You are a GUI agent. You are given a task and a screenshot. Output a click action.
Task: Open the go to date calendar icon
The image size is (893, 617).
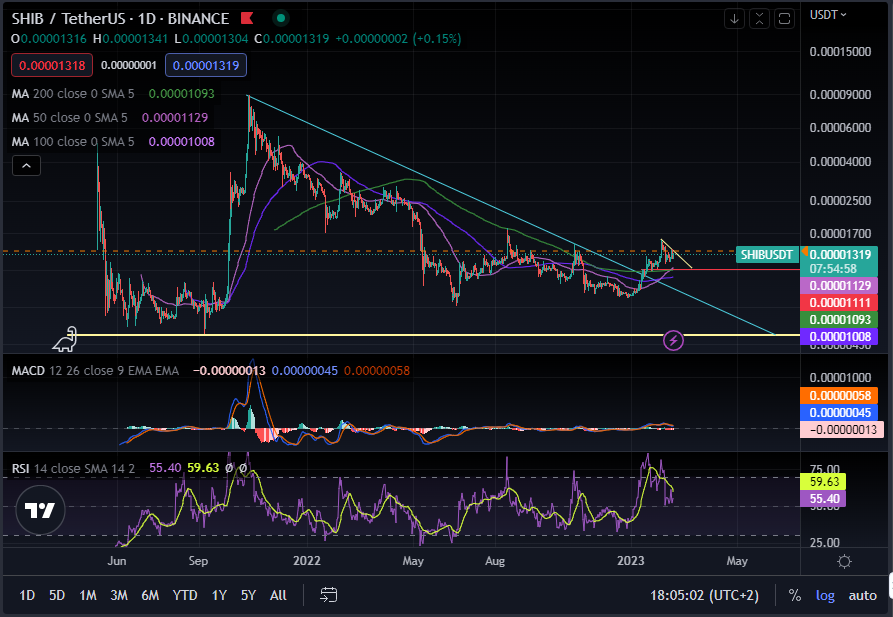click(329, 595)
